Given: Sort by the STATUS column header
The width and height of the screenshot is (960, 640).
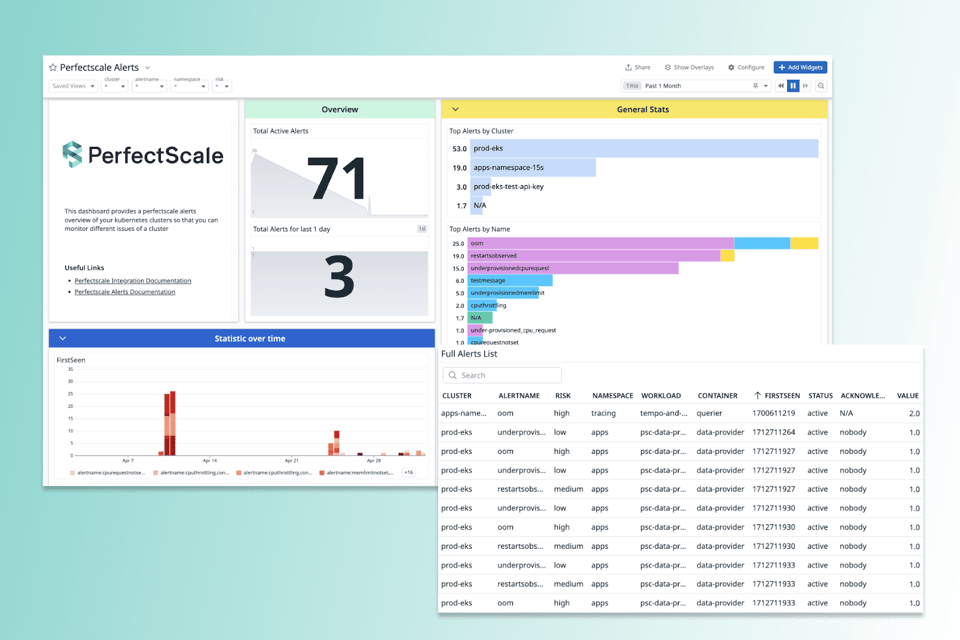Looking at the screenshot, I should [x=820, y=396].
